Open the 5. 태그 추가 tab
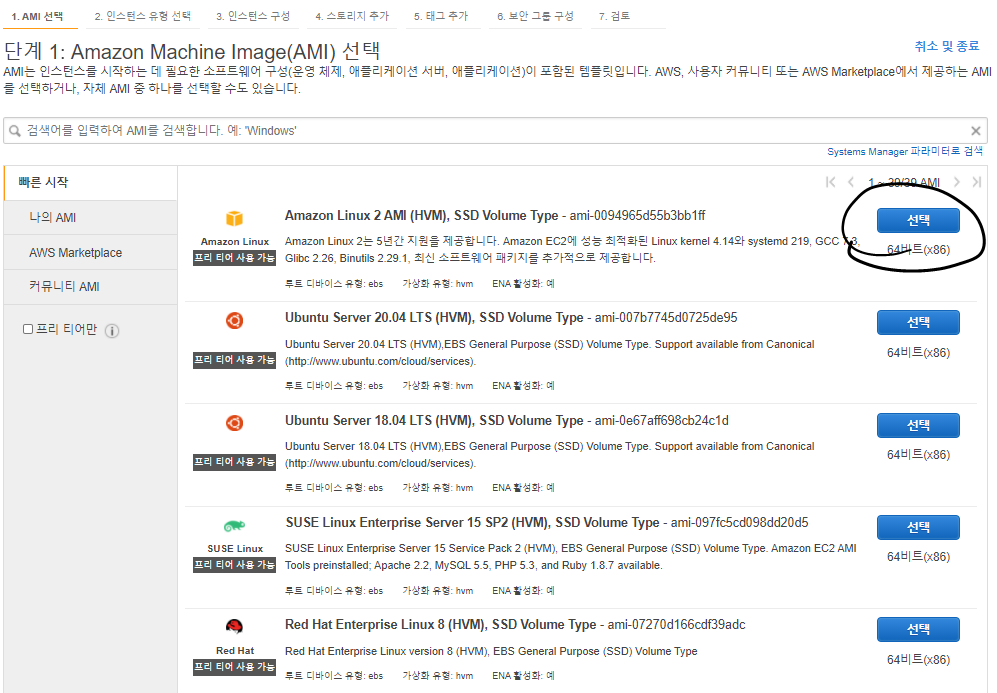This screenshot has height=693, width=997. click(441, 17)
